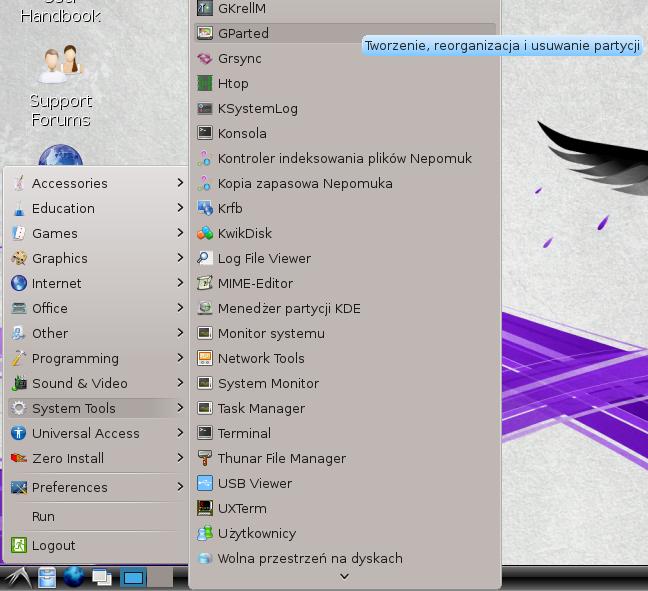Click the submenu scroll-down arrow
This screenshot has height=591, width=648.
[x=344, y=576]
